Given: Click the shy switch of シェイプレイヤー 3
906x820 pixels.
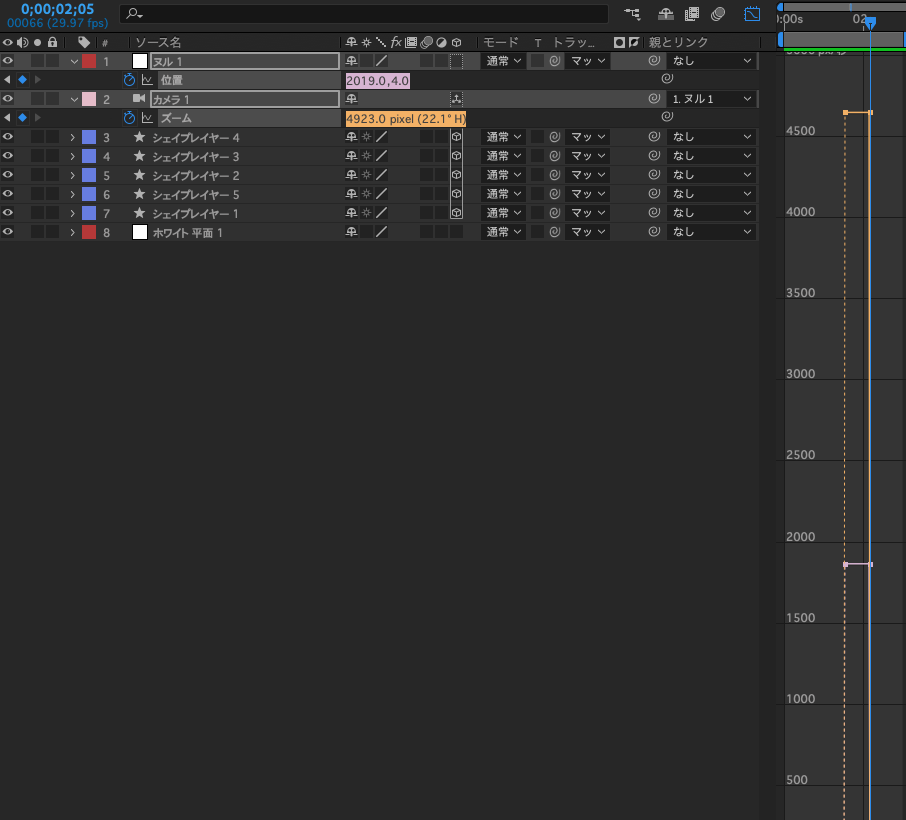Looking at the screenshot, I should 351,156.
